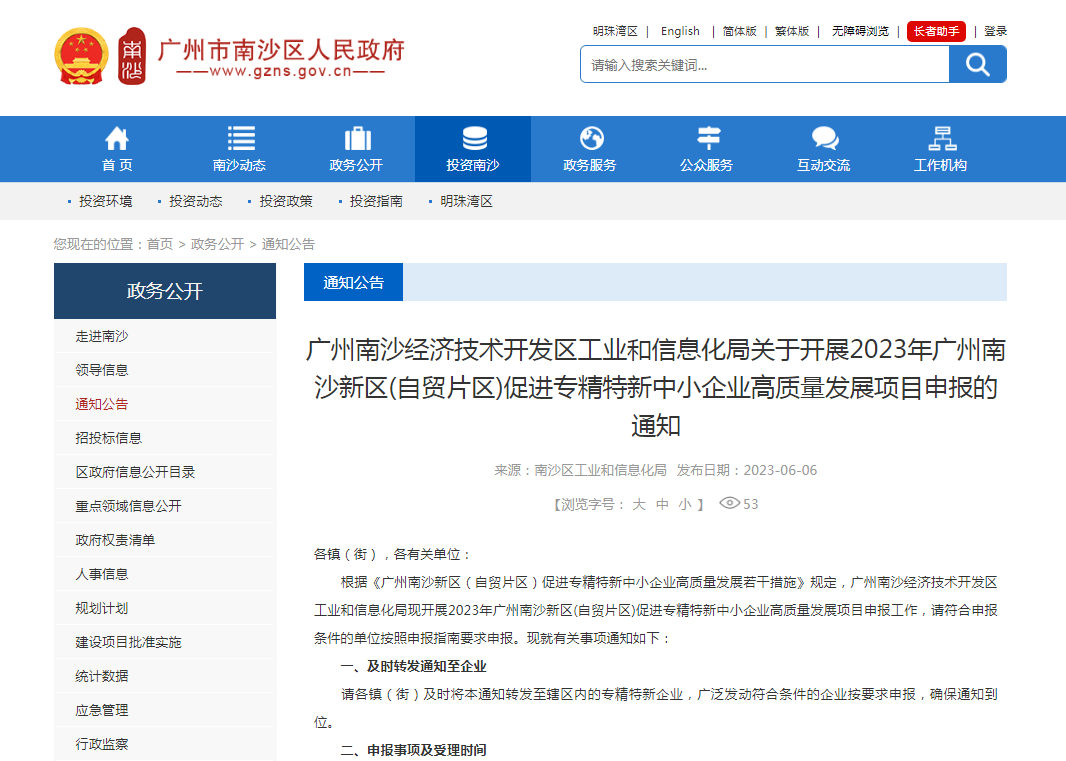Open 投资环境 in the sub-navigation
The height and width of the screenshot is (761, 1066).
click(x=105, y=201)
